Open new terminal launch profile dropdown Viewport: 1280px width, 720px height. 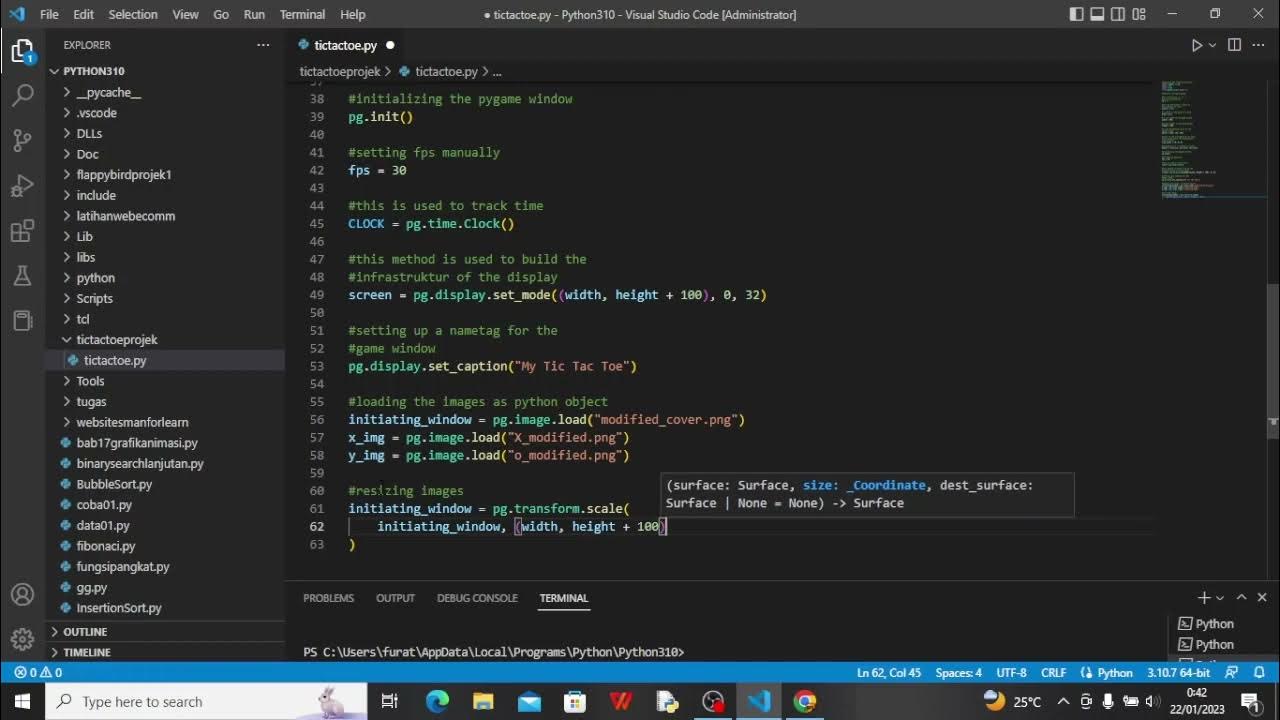pos(1220,597)
